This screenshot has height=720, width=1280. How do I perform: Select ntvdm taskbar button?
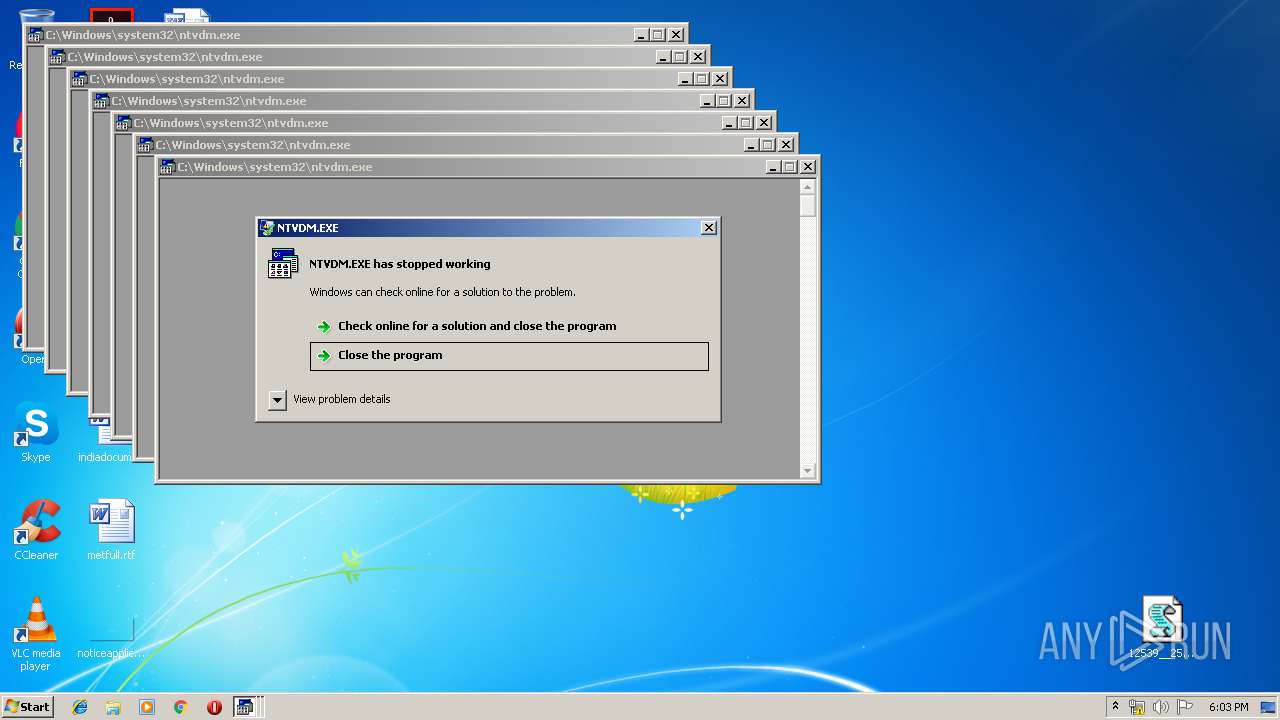click(247, 707)
